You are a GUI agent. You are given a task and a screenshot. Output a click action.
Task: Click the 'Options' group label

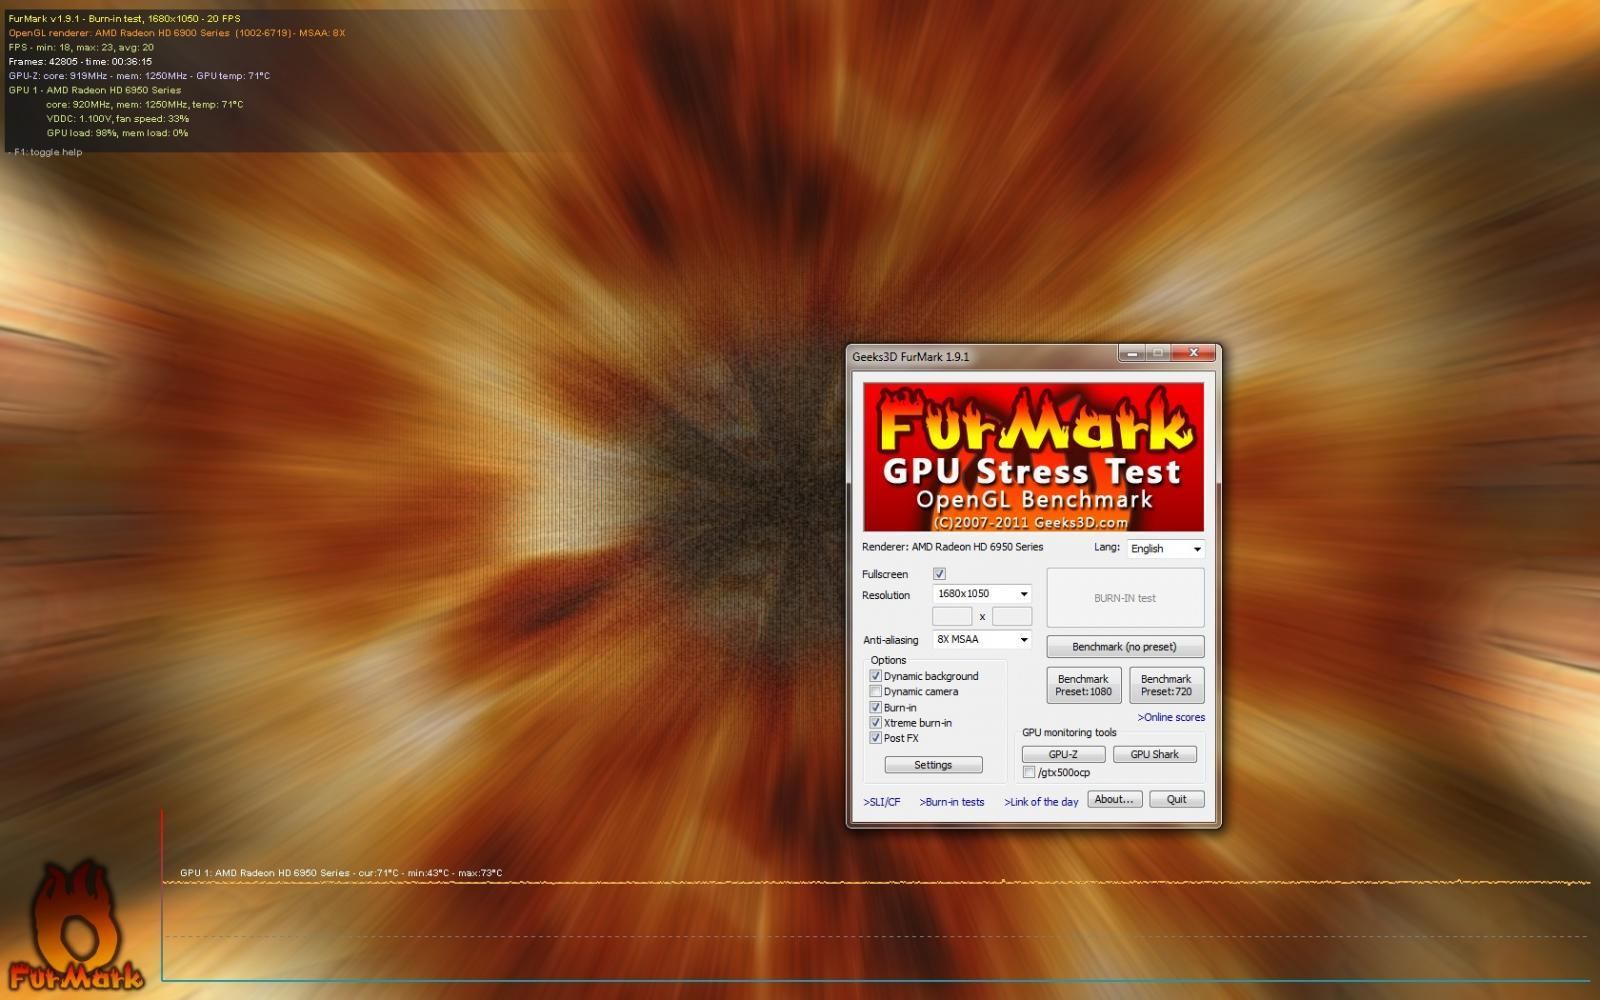point(888,660)
